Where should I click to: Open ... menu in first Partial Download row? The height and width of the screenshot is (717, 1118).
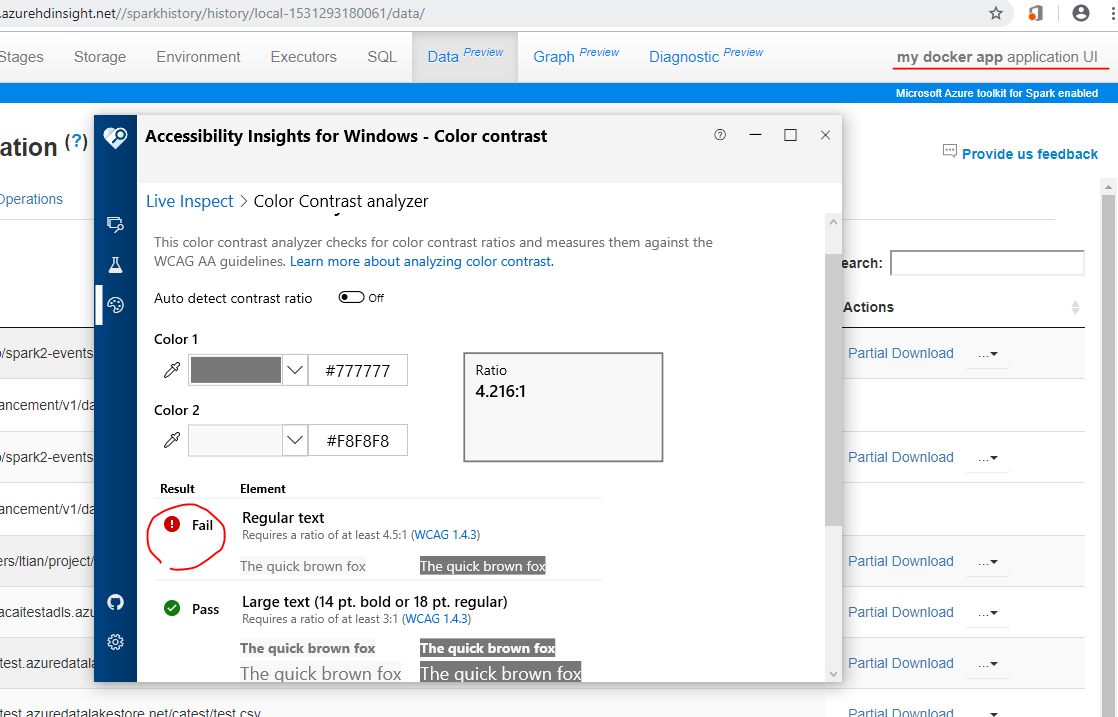point(988,354)
